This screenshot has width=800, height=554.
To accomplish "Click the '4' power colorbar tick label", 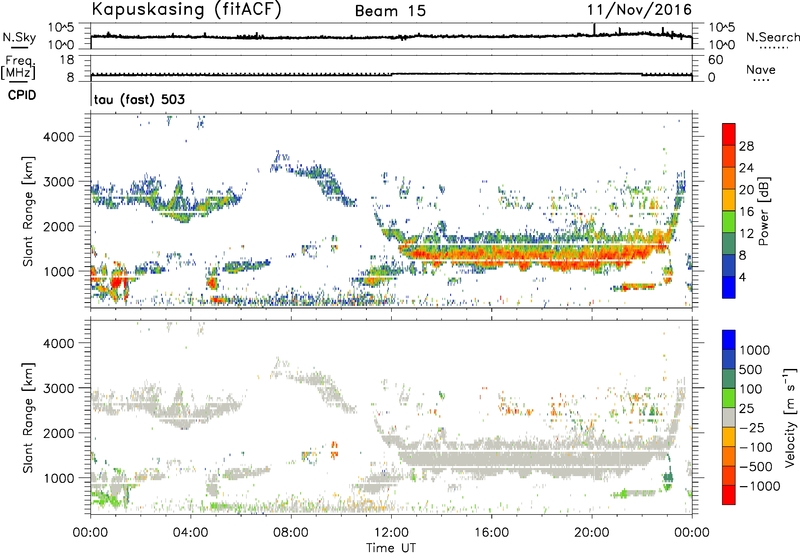I will pyautogui.click(x=743, y=277).
